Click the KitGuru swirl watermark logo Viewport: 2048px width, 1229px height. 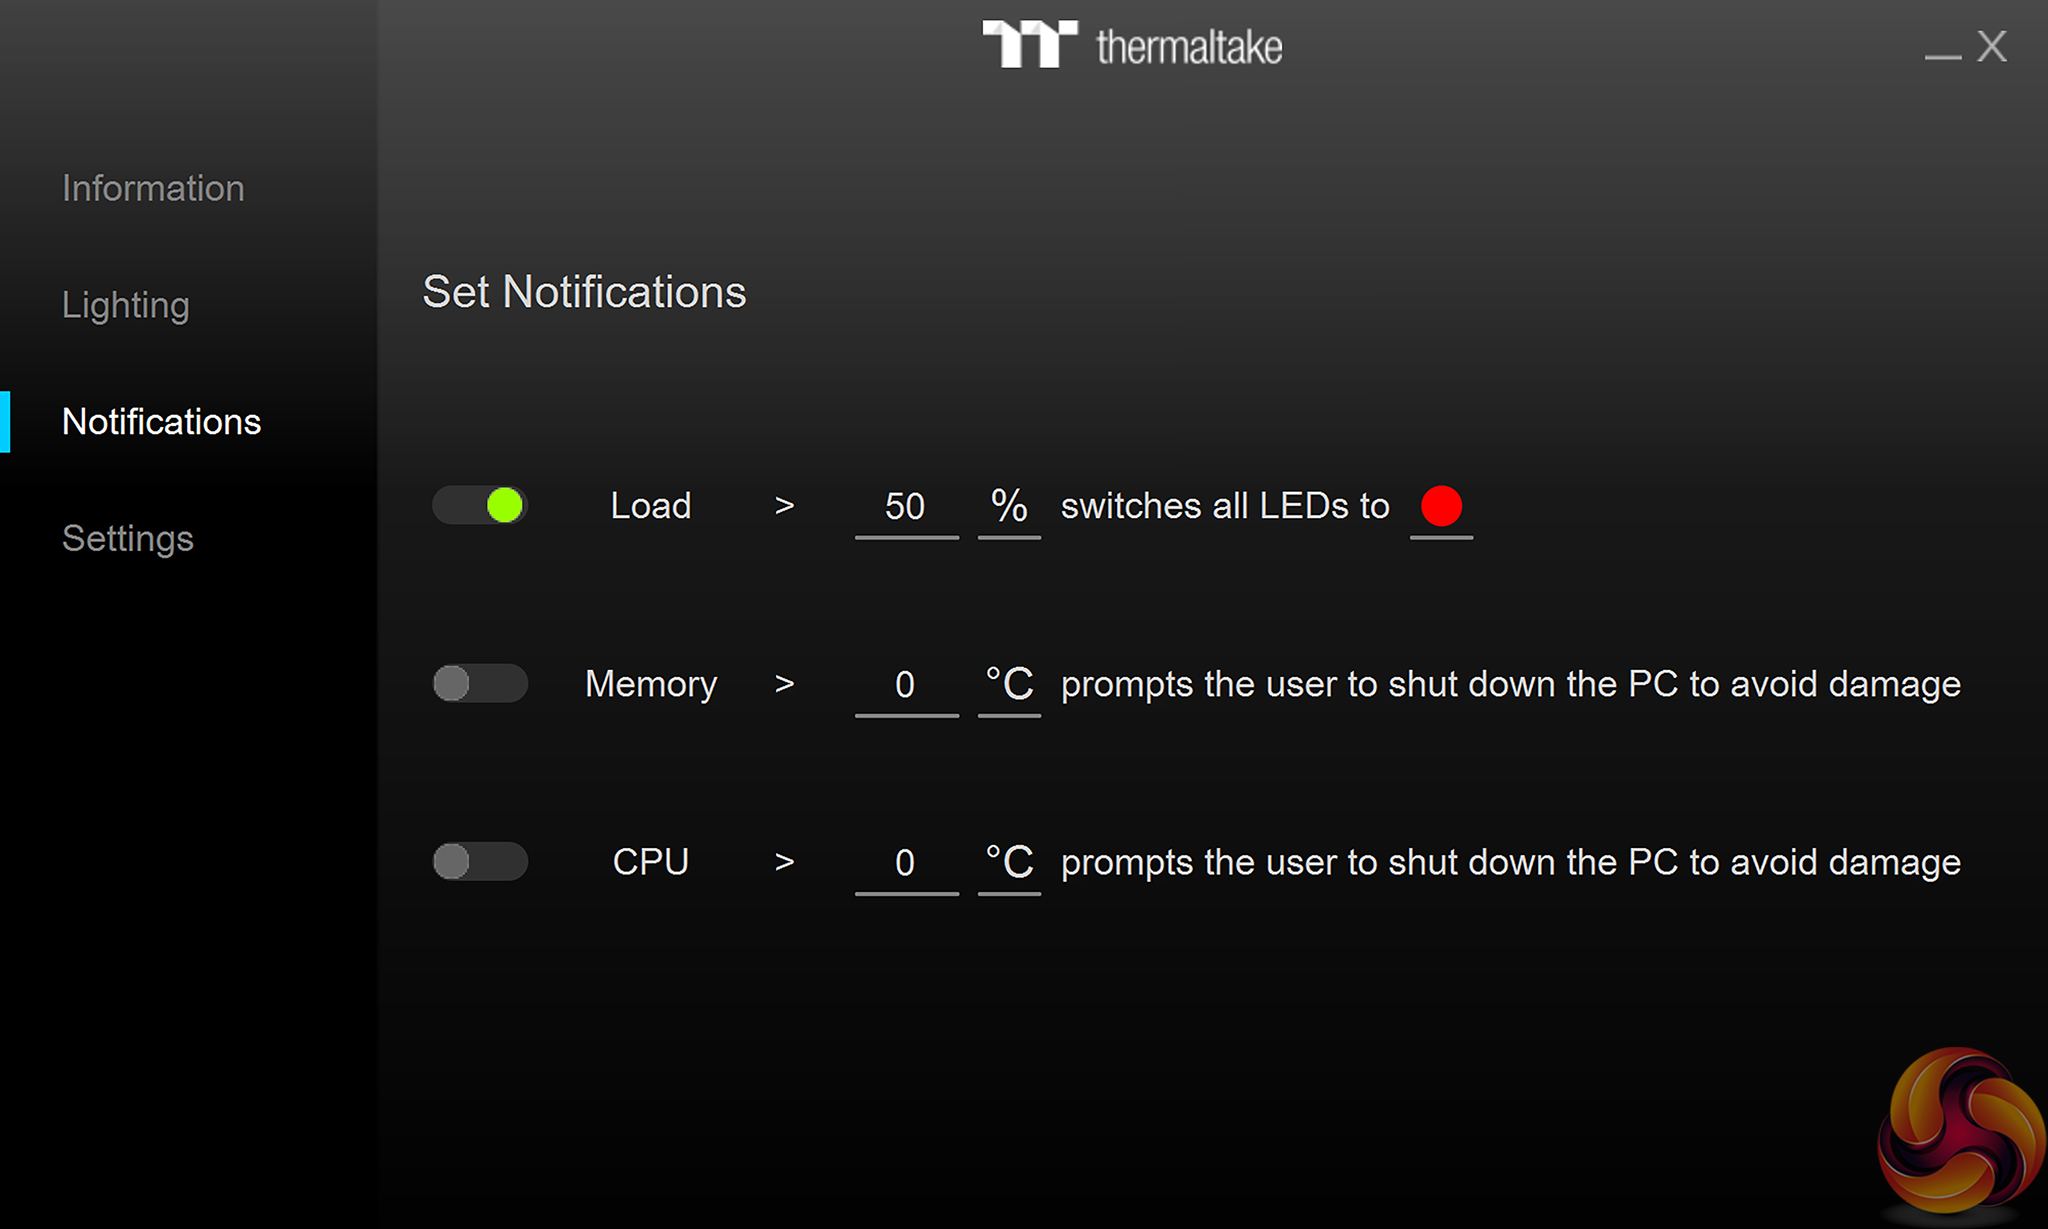tap(1959, 1133)
